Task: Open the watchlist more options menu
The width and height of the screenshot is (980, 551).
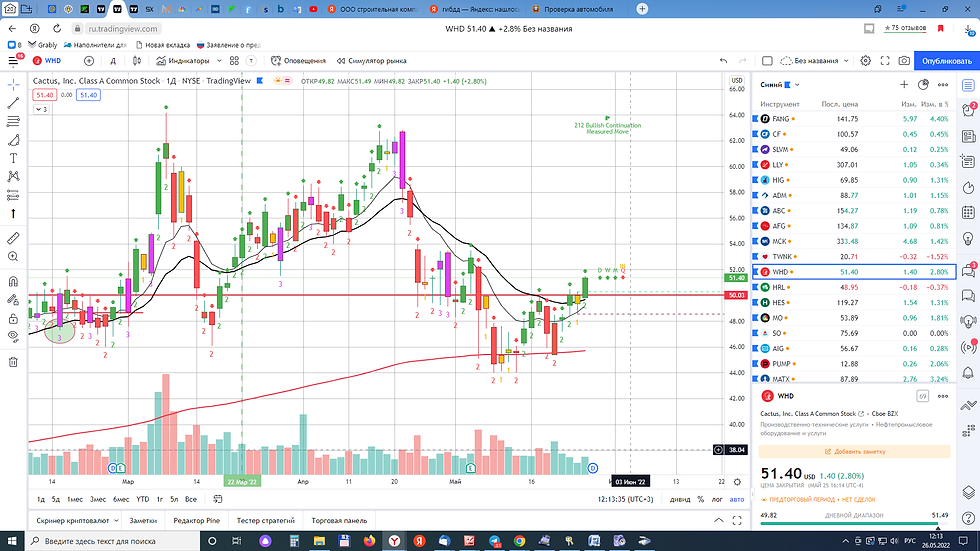Action: click(943, 84)
